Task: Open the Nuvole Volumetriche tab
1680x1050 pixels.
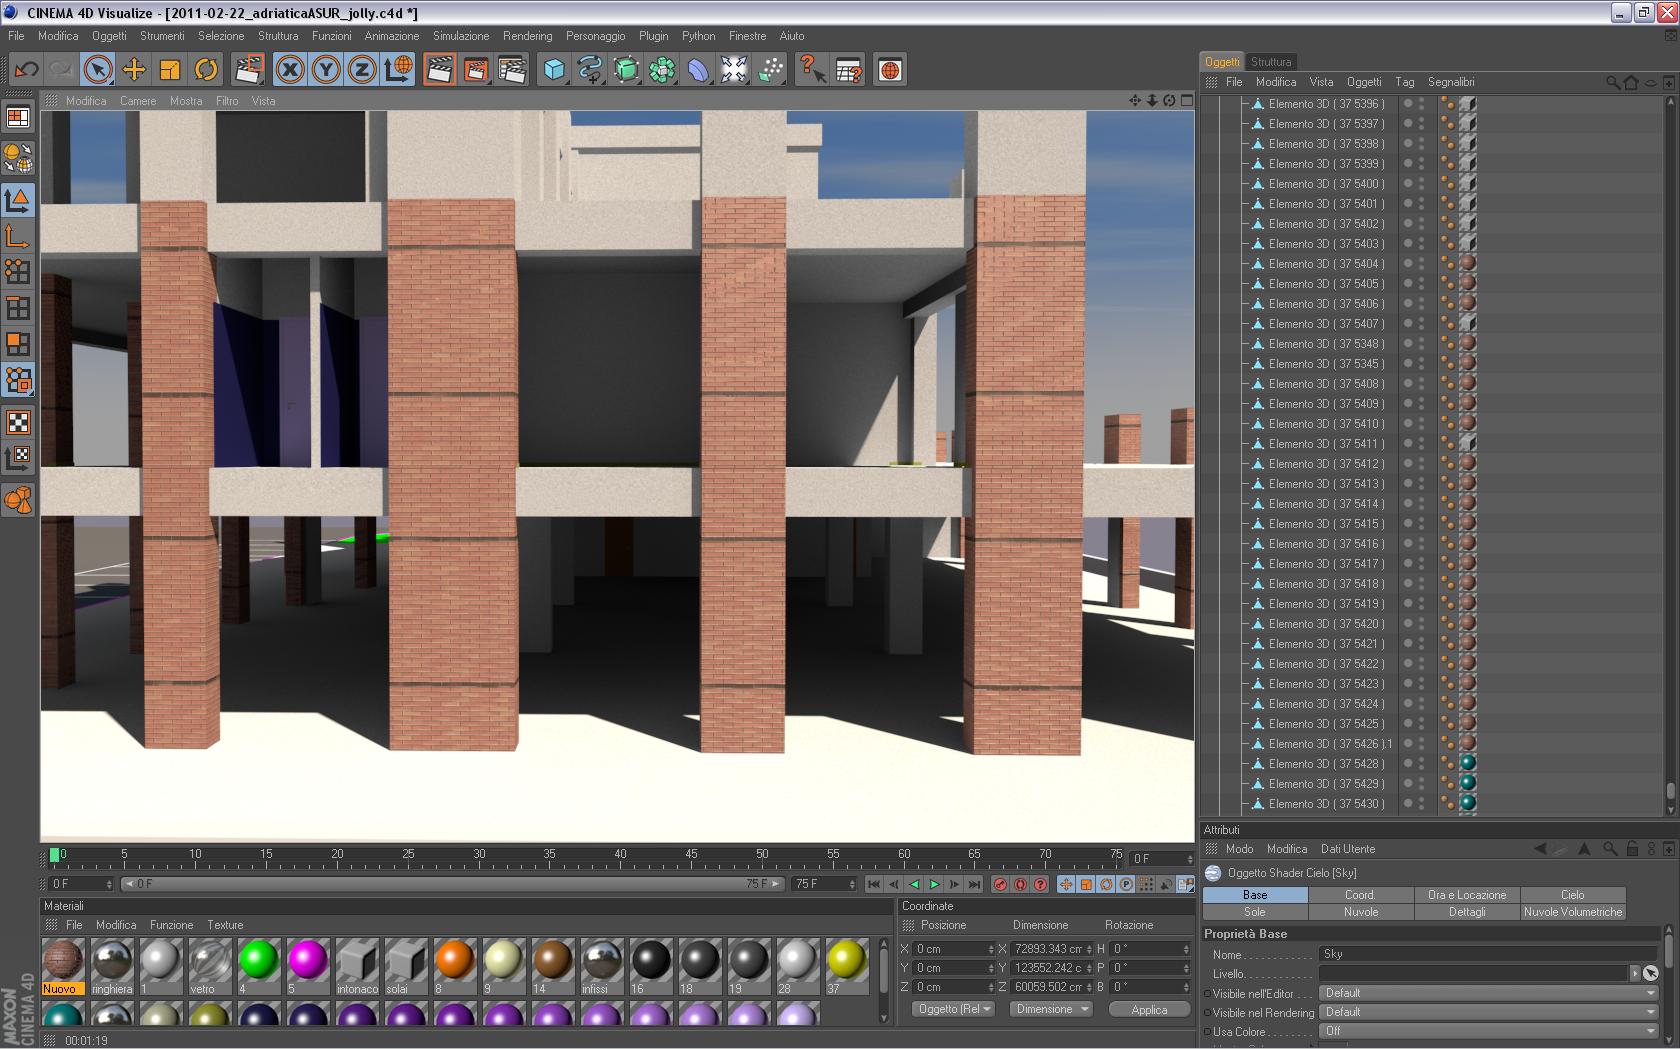Action: tap(1573, 912)
